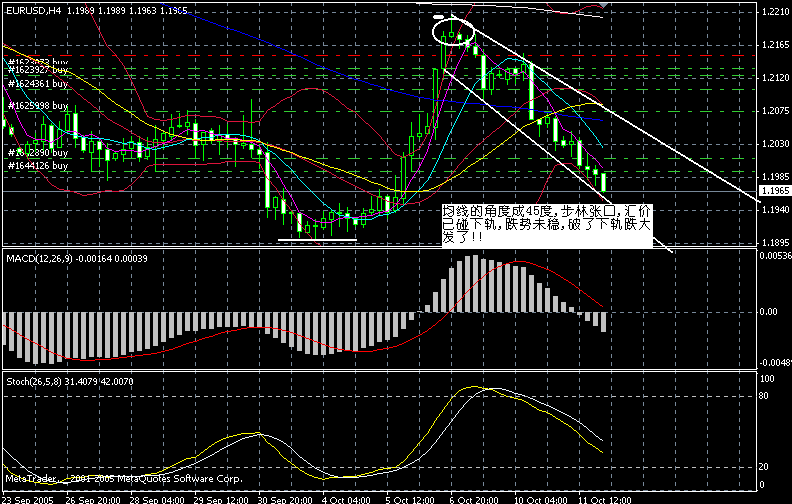
Task: Click the 1.1940 price axis label
Action: (x=775, y=210)
